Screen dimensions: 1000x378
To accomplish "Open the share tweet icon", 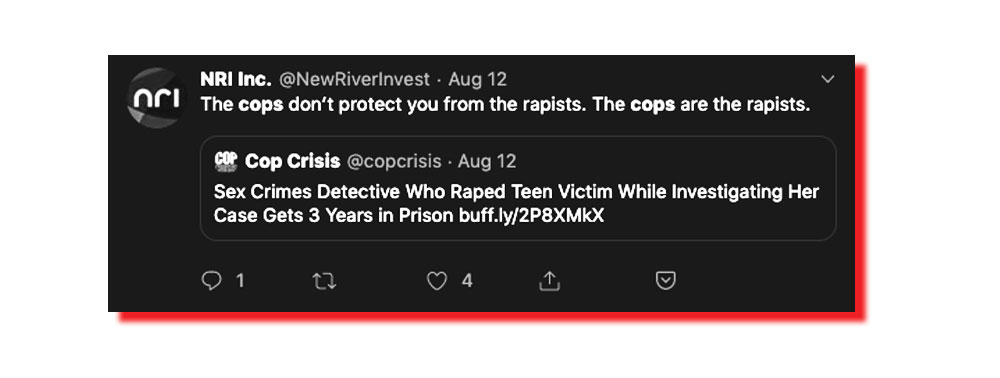I will pos(549,281).
